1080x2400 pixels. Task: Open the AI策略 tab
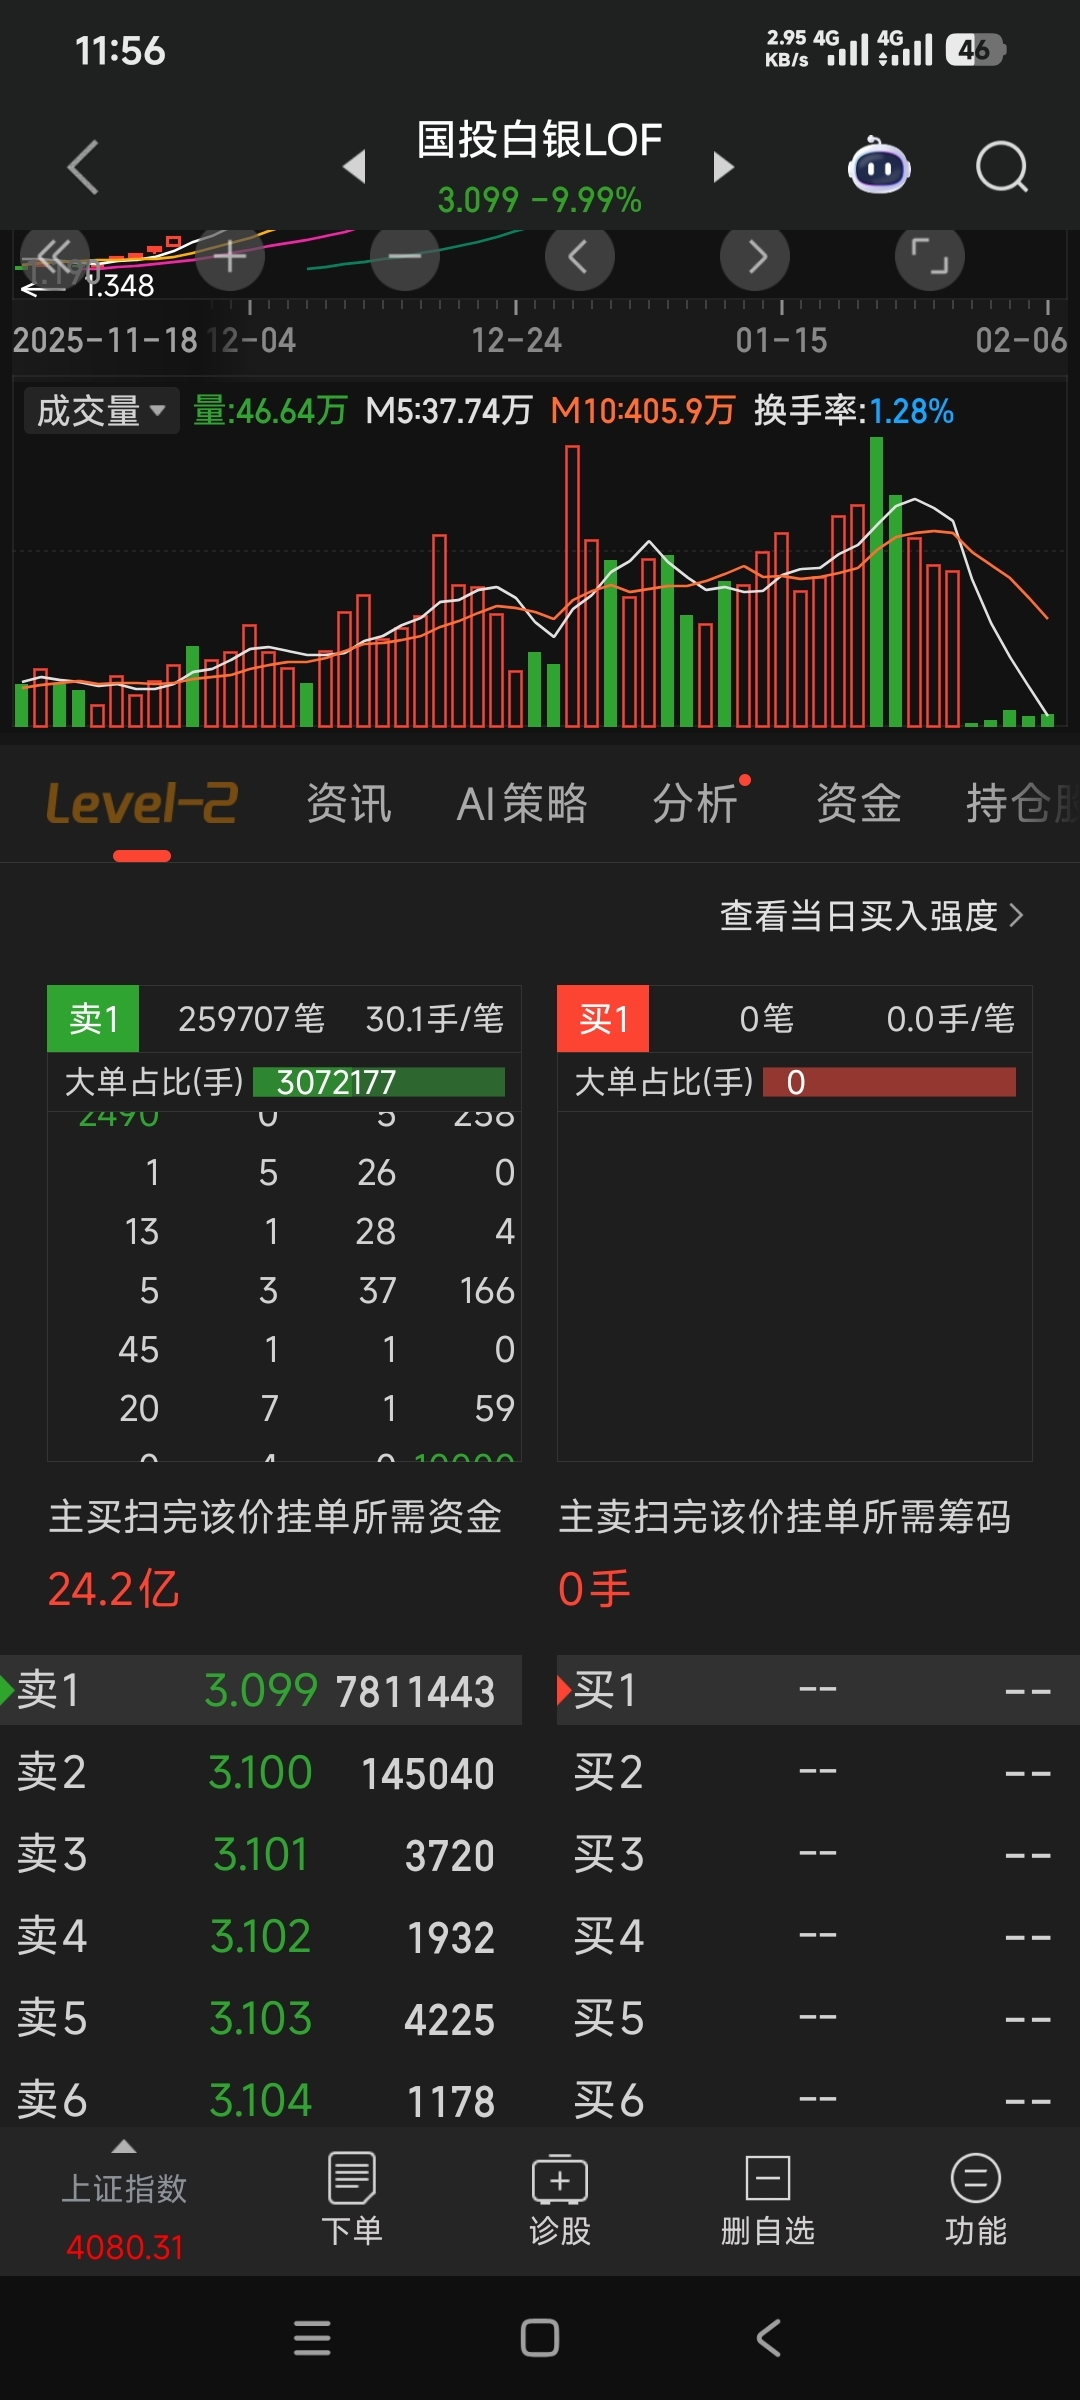pyautogui.click(x=522, y=804)
